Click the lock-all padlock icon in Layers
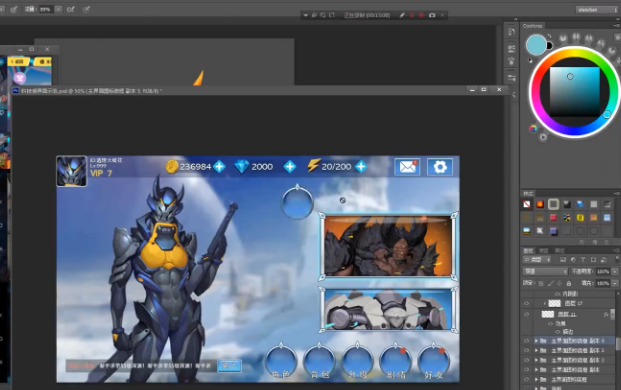 [x=569, y=283]
